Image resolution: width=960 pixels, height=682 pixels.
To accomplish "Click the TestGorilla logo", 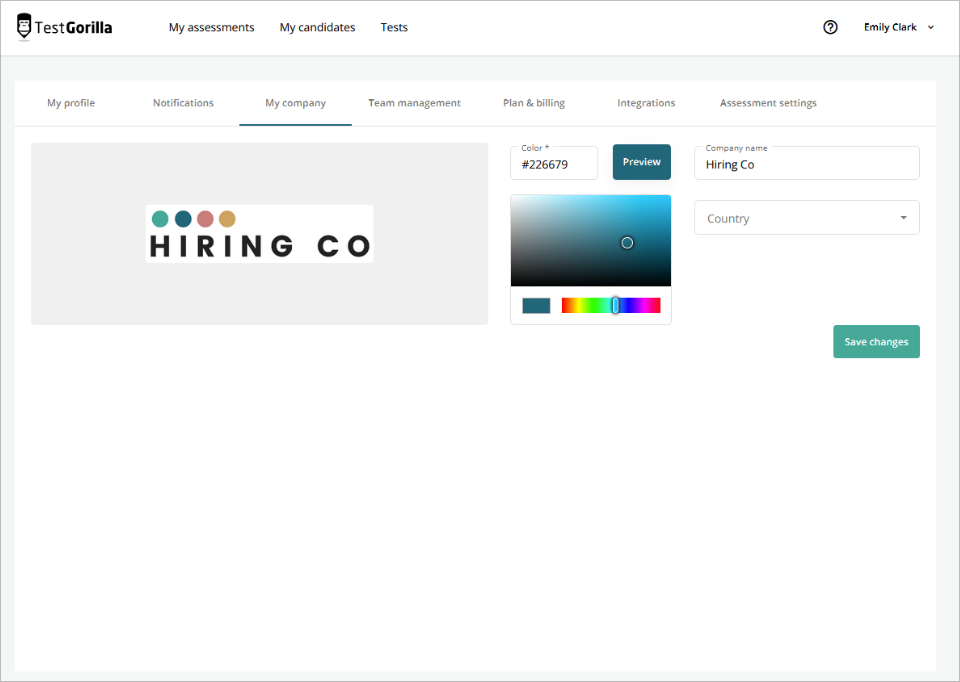I will [64, 27].
